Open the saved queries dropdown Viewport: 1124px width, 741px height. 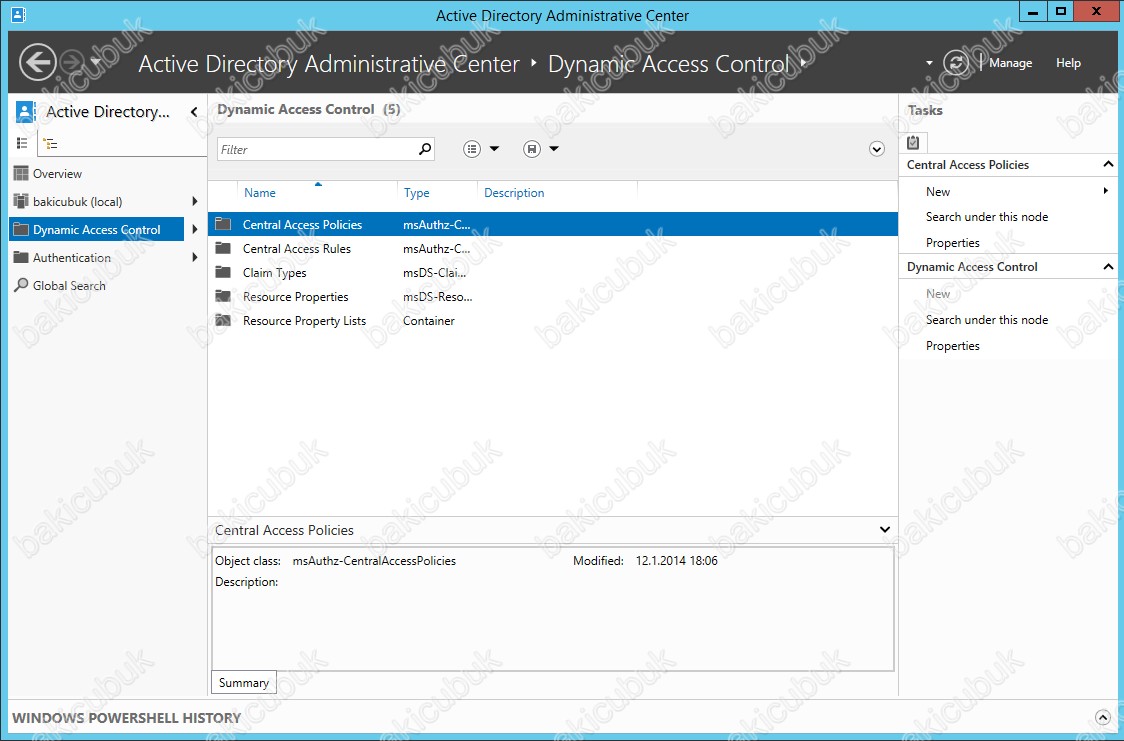pyautogui.click(x=540, y=149)
